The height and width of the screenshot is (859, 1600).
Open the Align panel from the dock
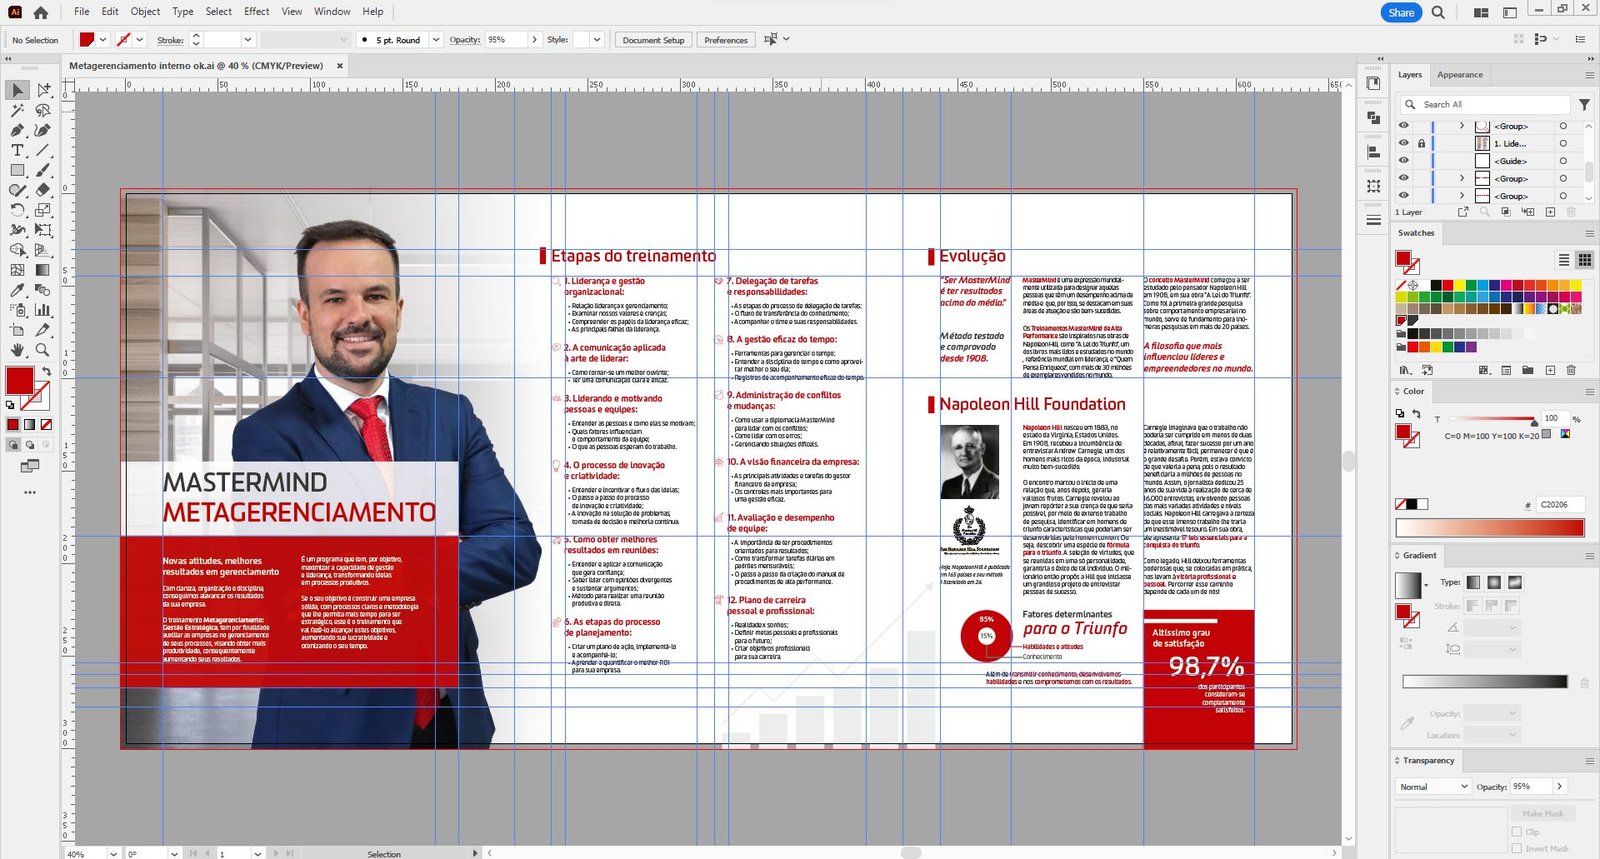(x=1373, y=152)
